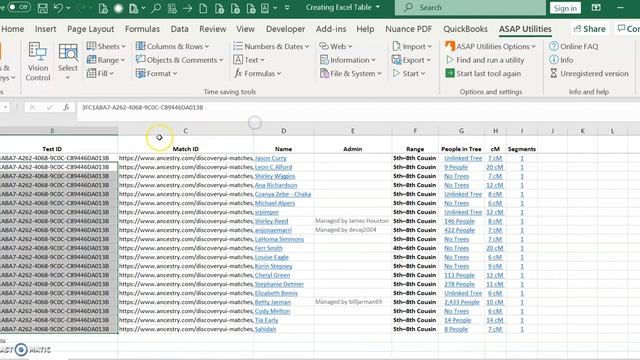This screenshot has height=360, width=640.
Task: Open the Columns & Rows menu
Action: tap(172, 47)
